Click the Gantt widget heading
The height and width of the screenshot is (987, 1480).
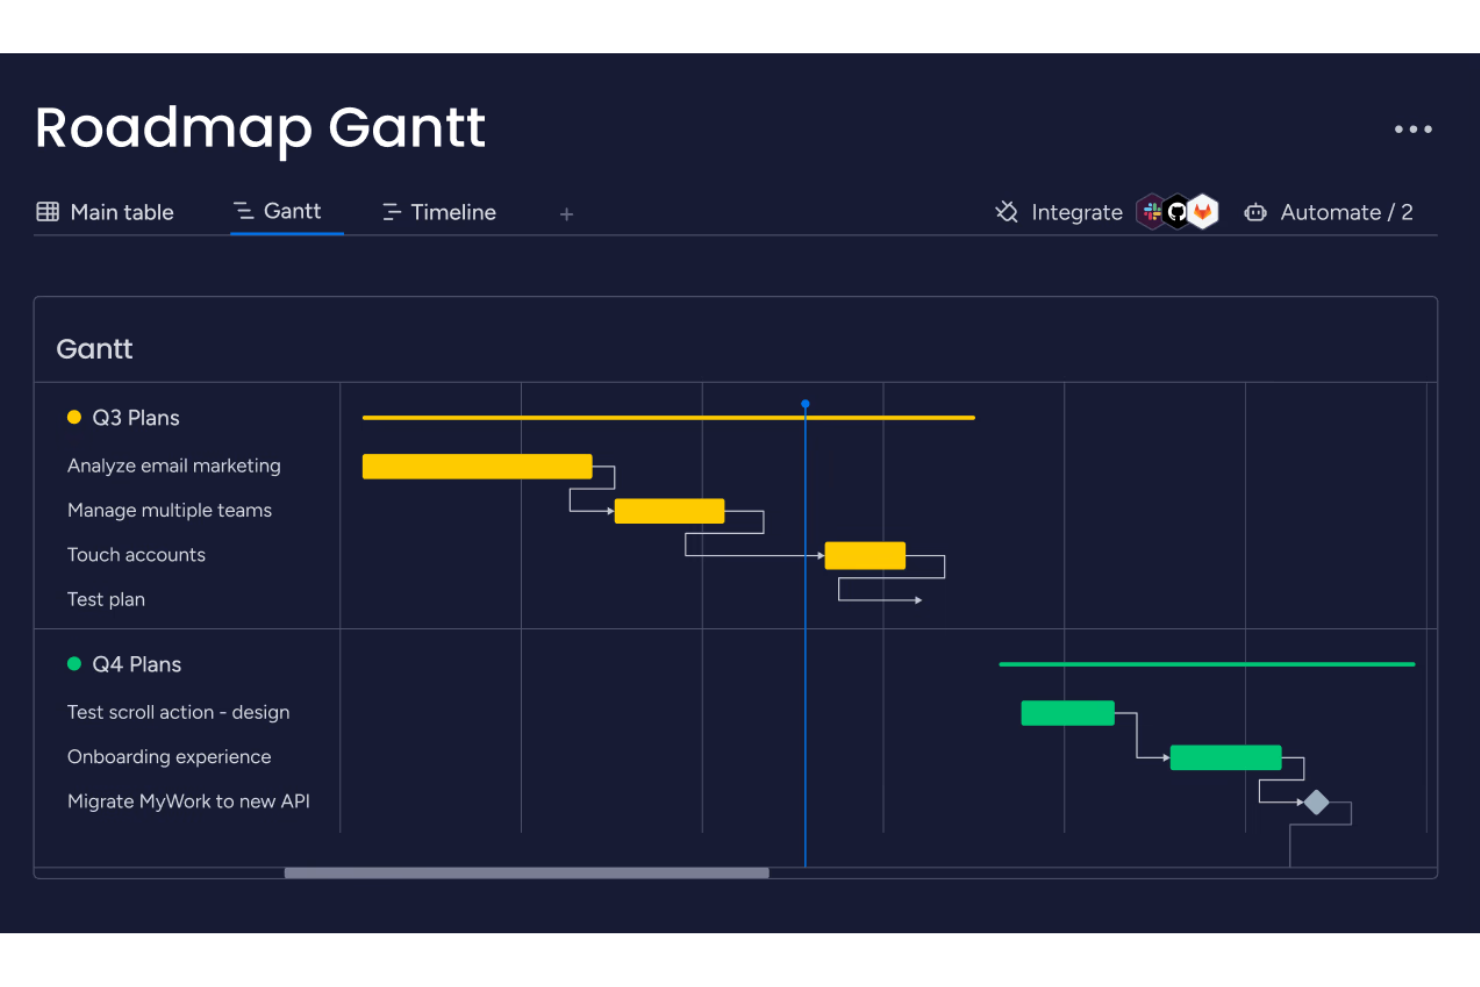94,349
